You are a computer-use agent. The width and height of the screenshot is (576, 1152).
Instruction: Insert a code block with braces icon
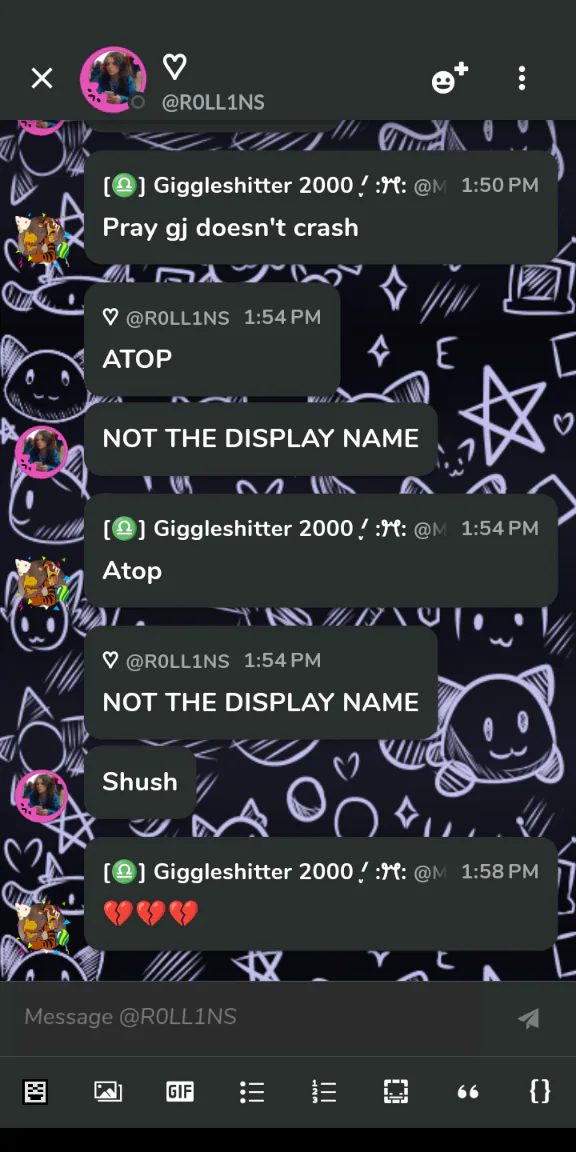pos(540,1092)
